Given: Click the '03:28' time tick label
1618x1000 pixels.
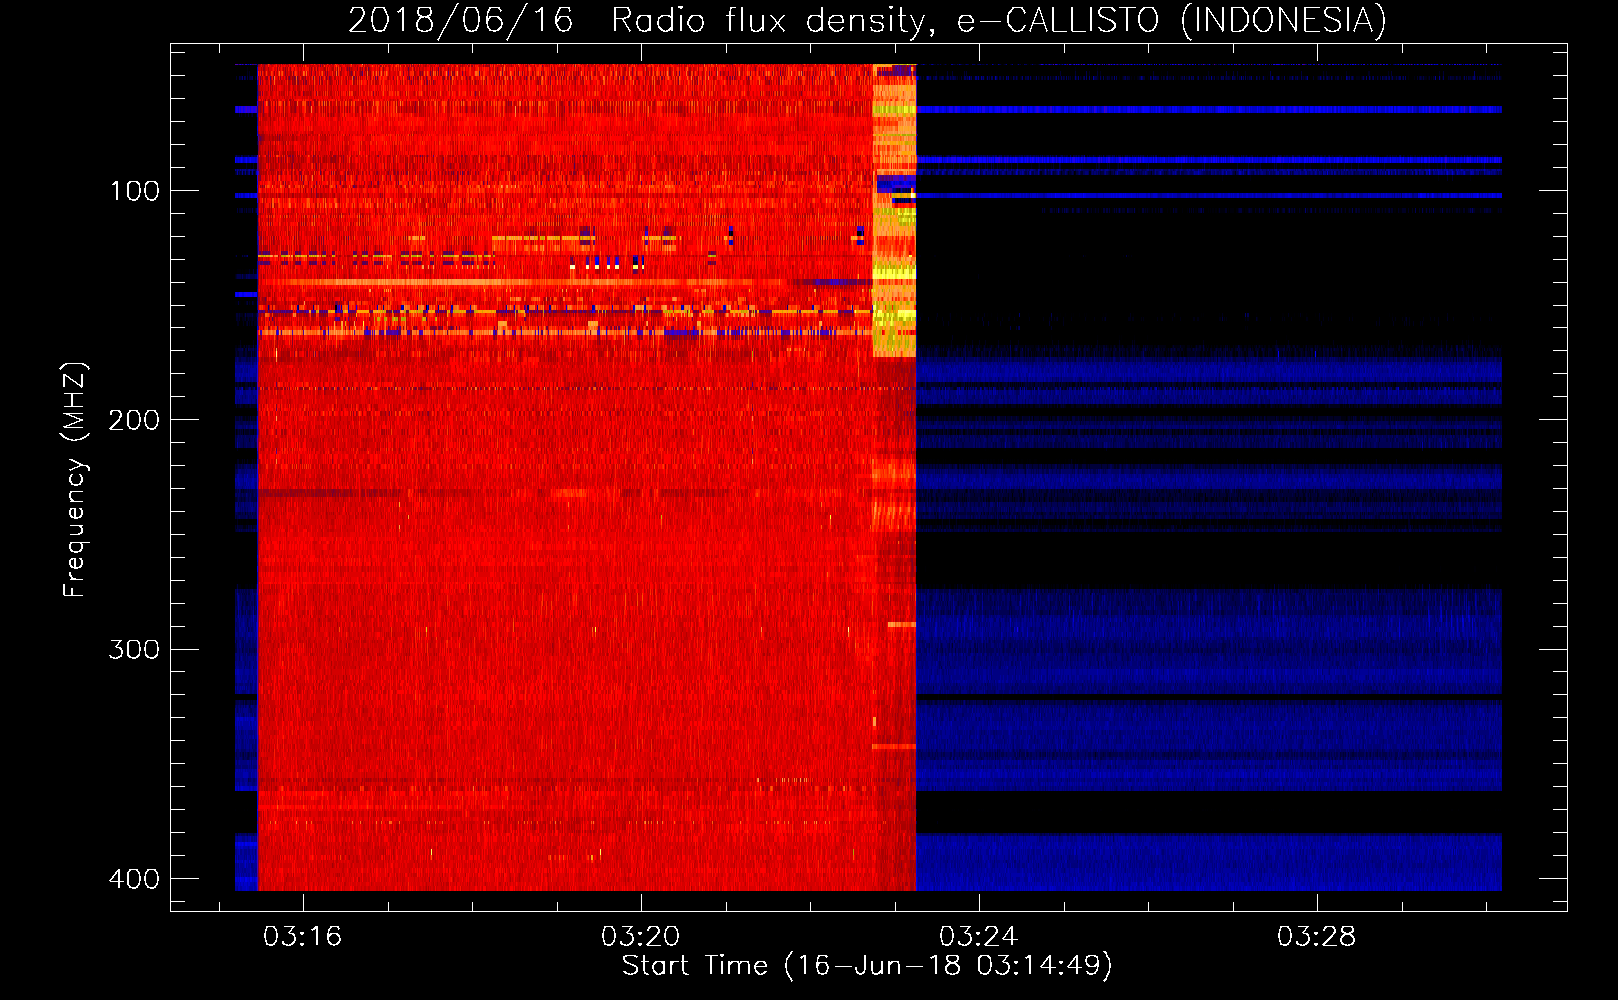Looking at the screenshot, I should (1317, 937).
